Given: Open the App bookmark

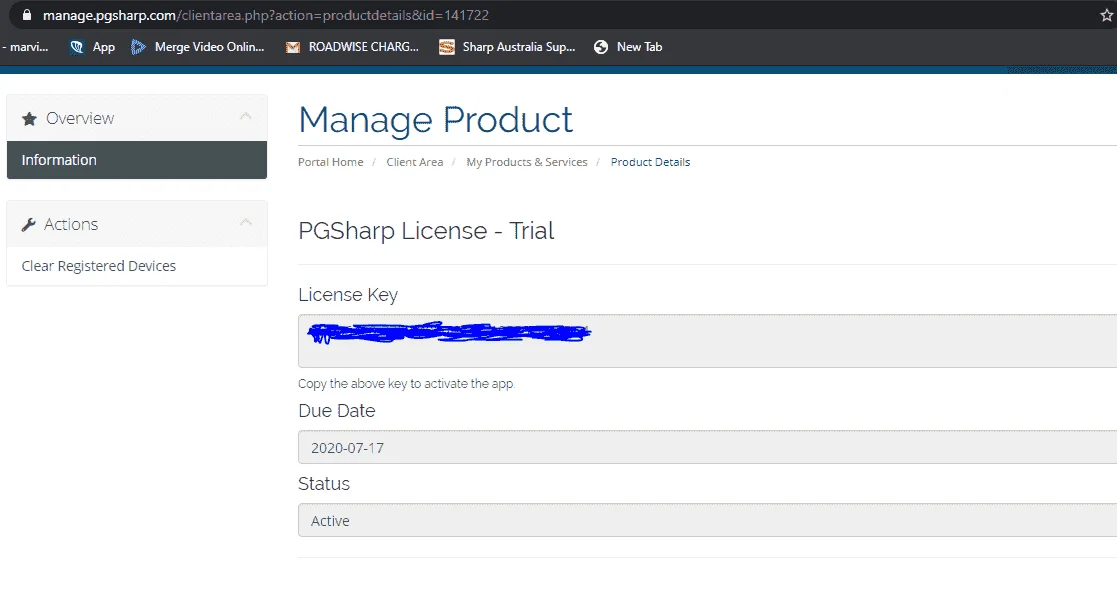Looking at the screenshot, I should coord(93,47).
